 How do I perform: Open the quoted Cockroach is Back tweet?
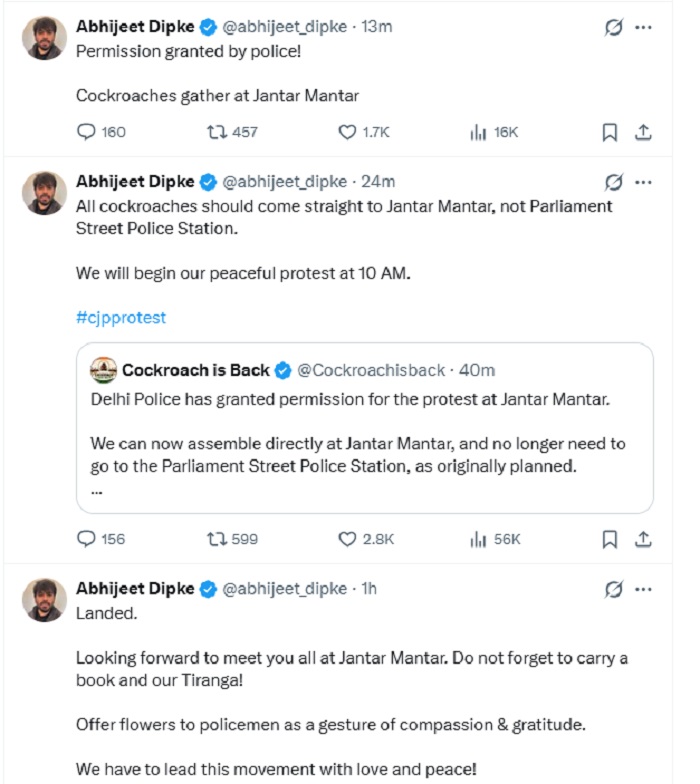click(x=364, y=428)
